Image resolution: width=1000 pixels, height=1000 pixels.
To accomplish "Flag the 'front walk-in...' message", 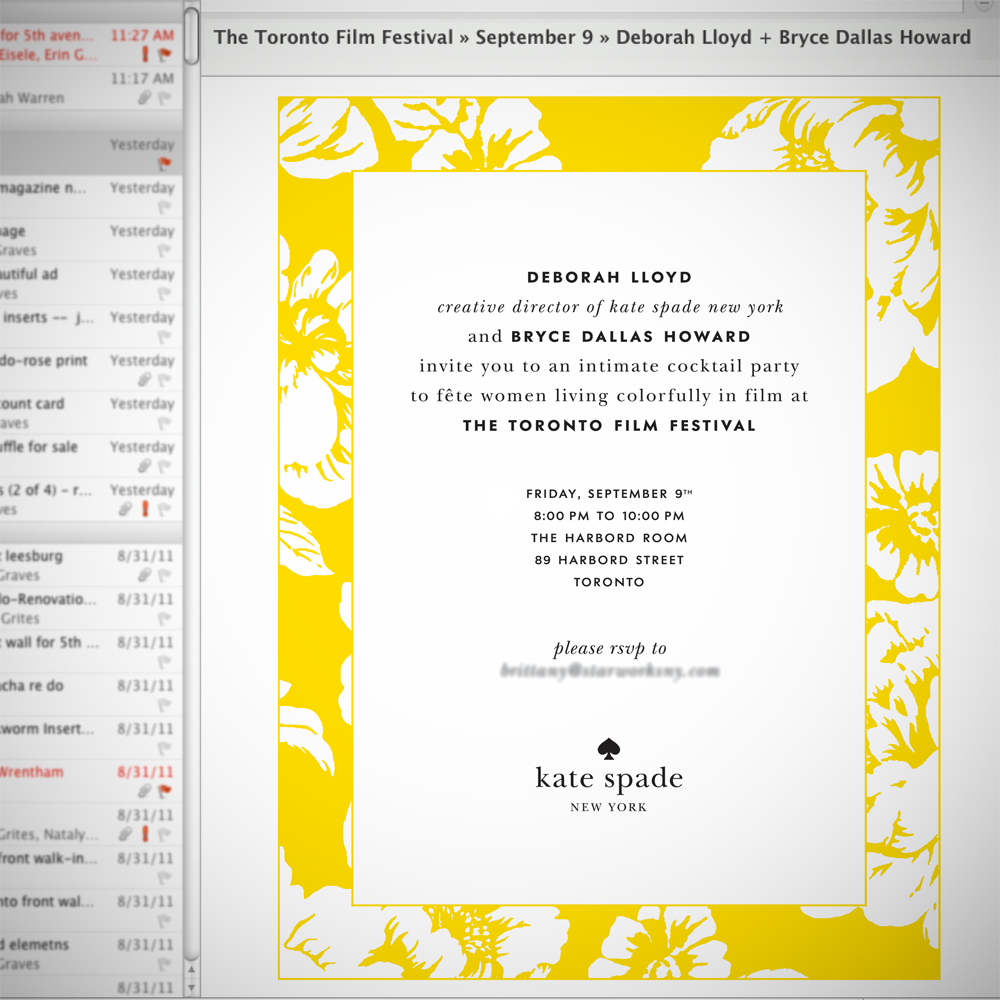I will click(x=165, y=878).
